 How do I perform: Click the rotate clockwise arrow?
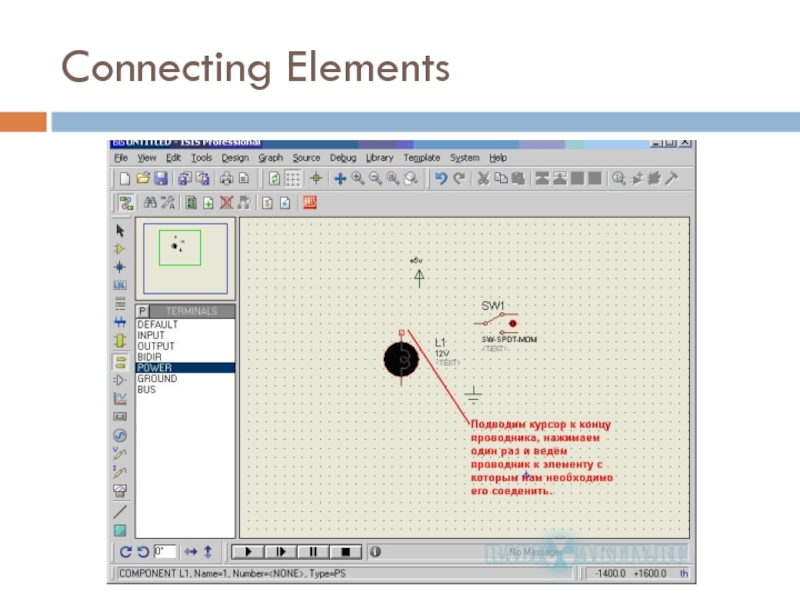click(125, 552)
